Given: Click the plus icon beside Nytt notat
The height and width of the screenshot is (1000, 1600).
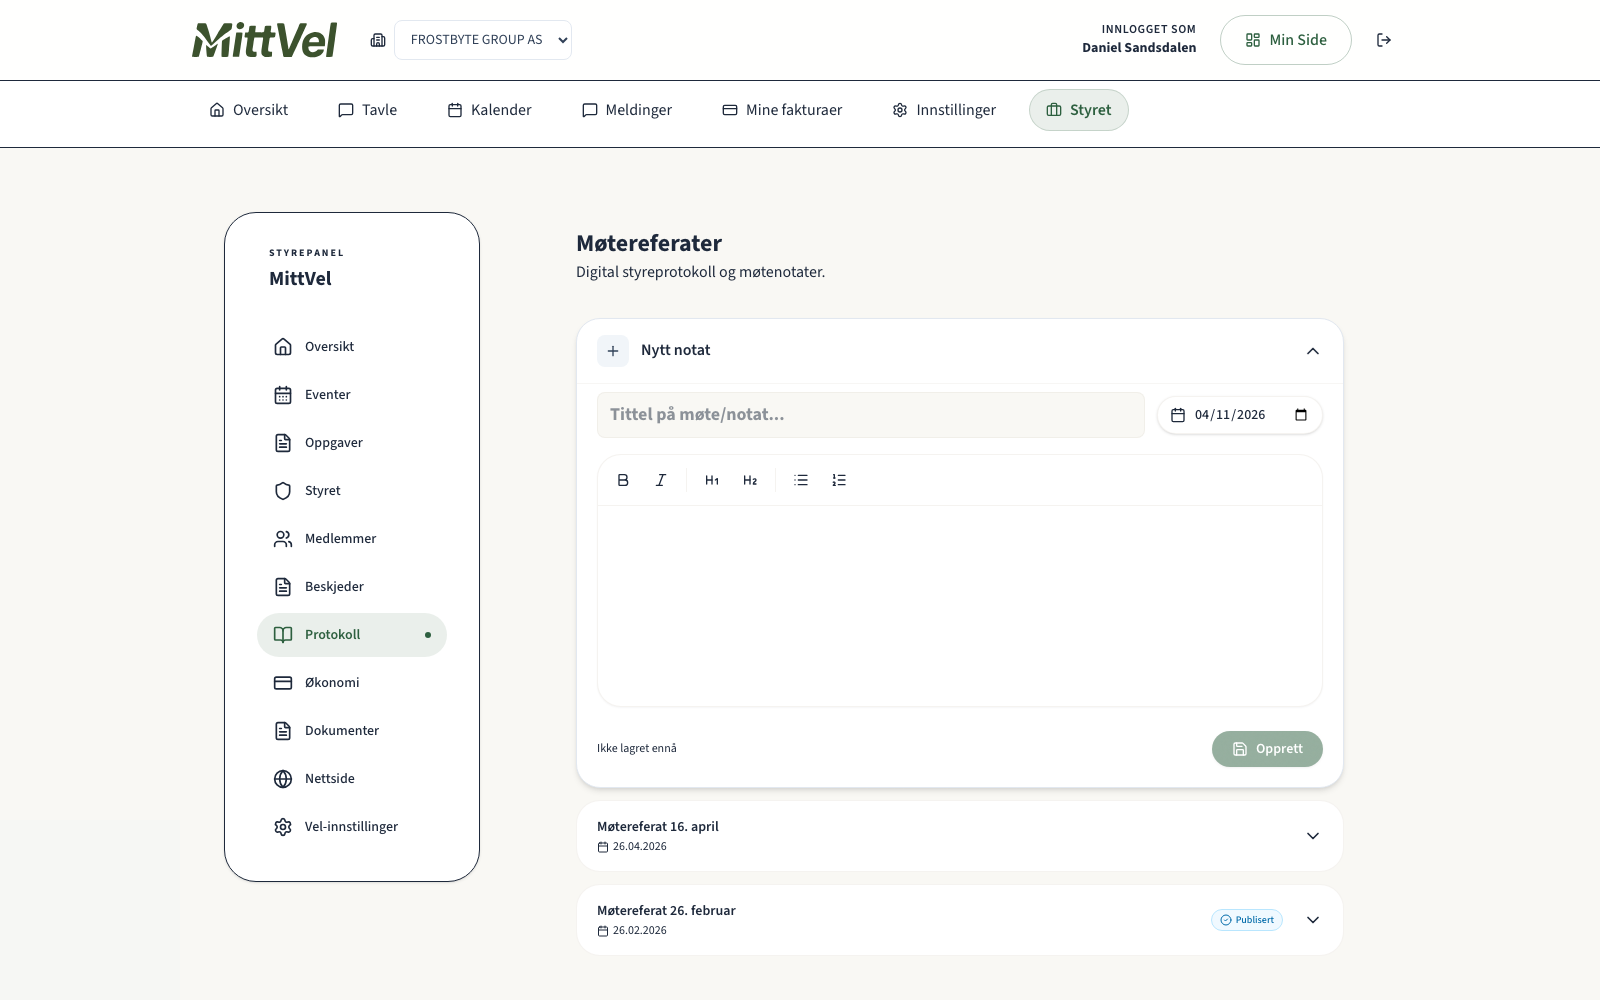Looking at the screenshot, I should [613, 351].
